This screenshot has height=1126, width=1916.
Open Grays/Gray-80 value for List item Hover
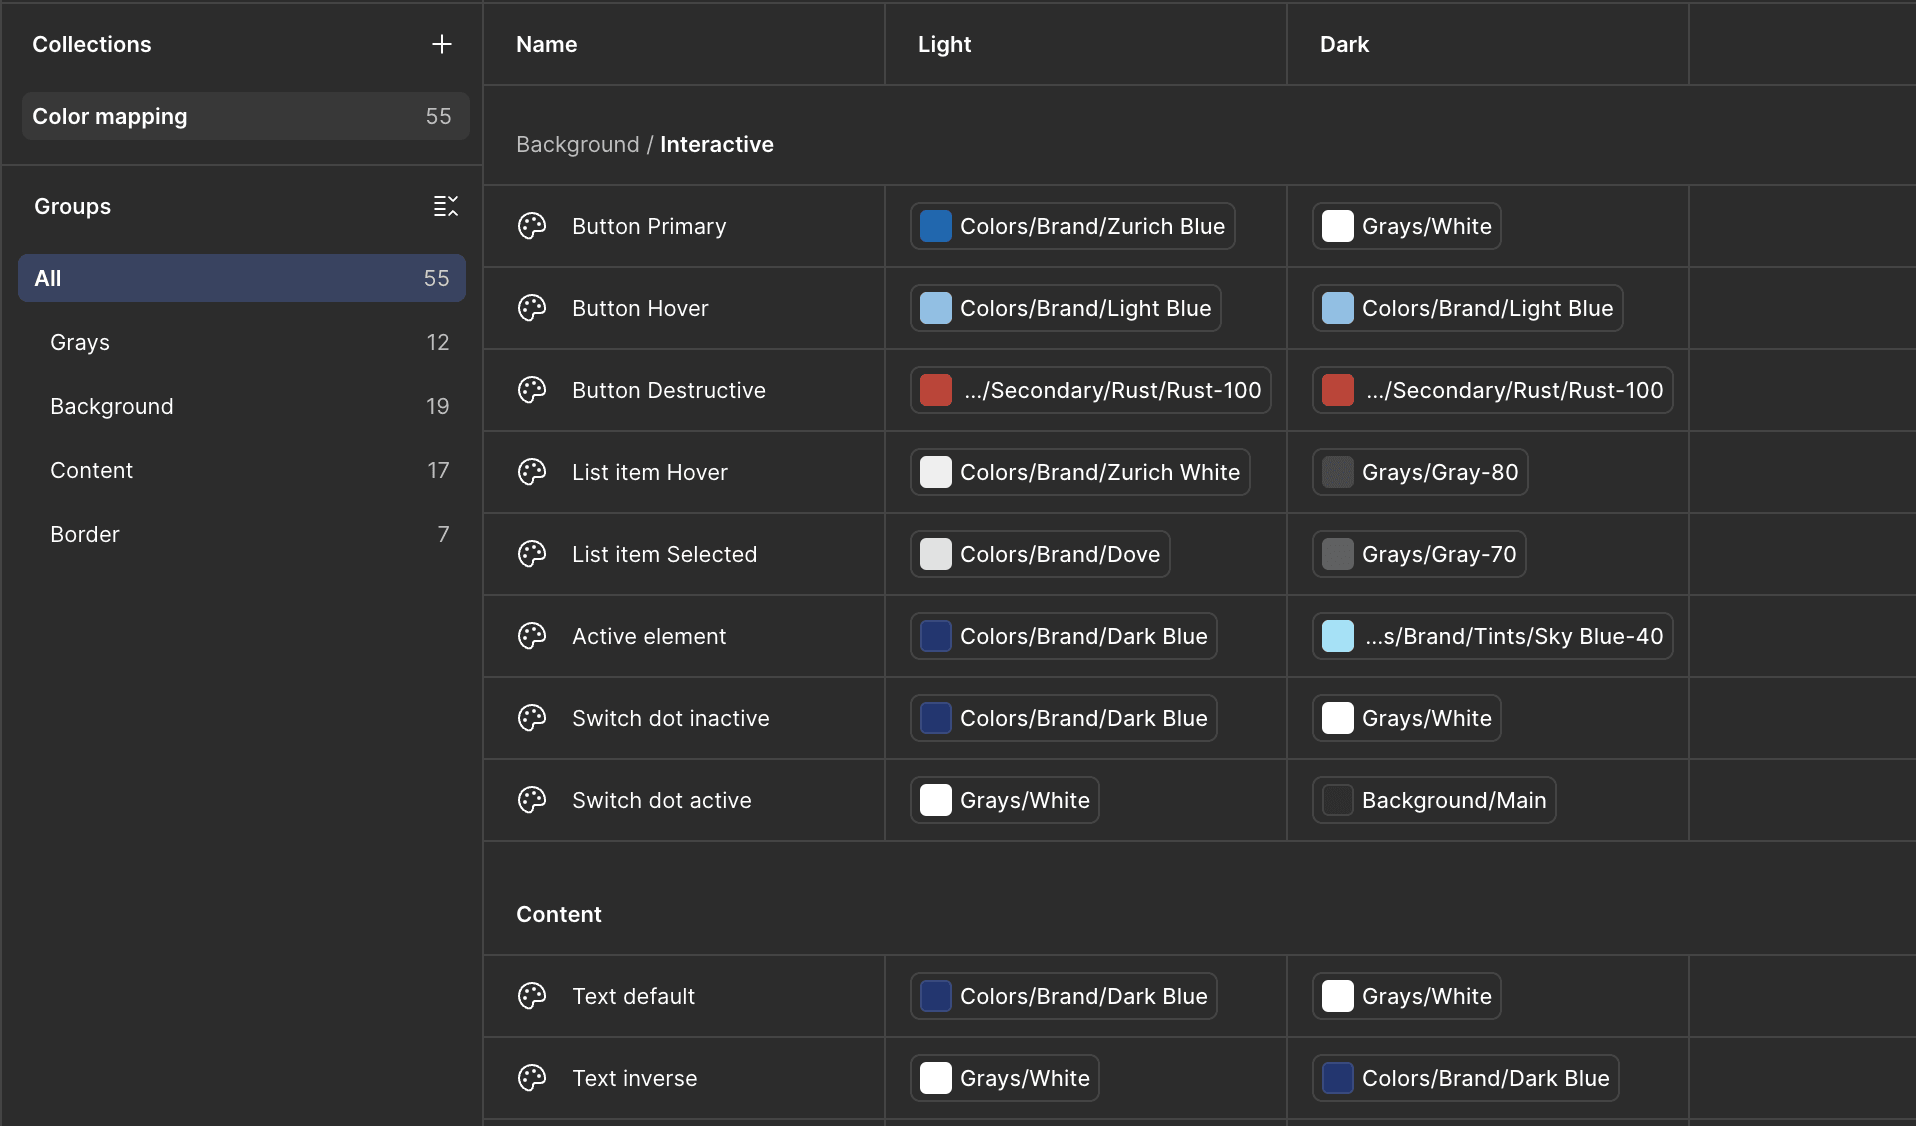[x=1420, y=472]
